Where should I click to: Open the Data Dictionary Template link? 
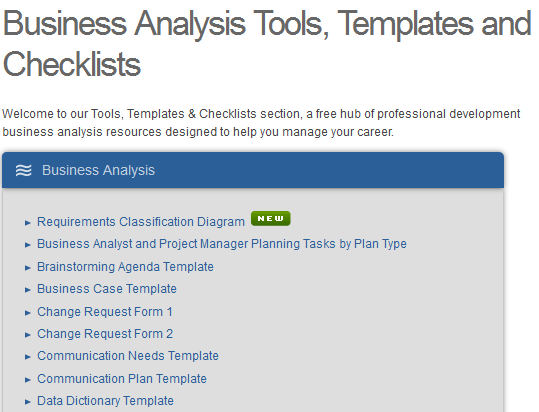coord(105,401)
